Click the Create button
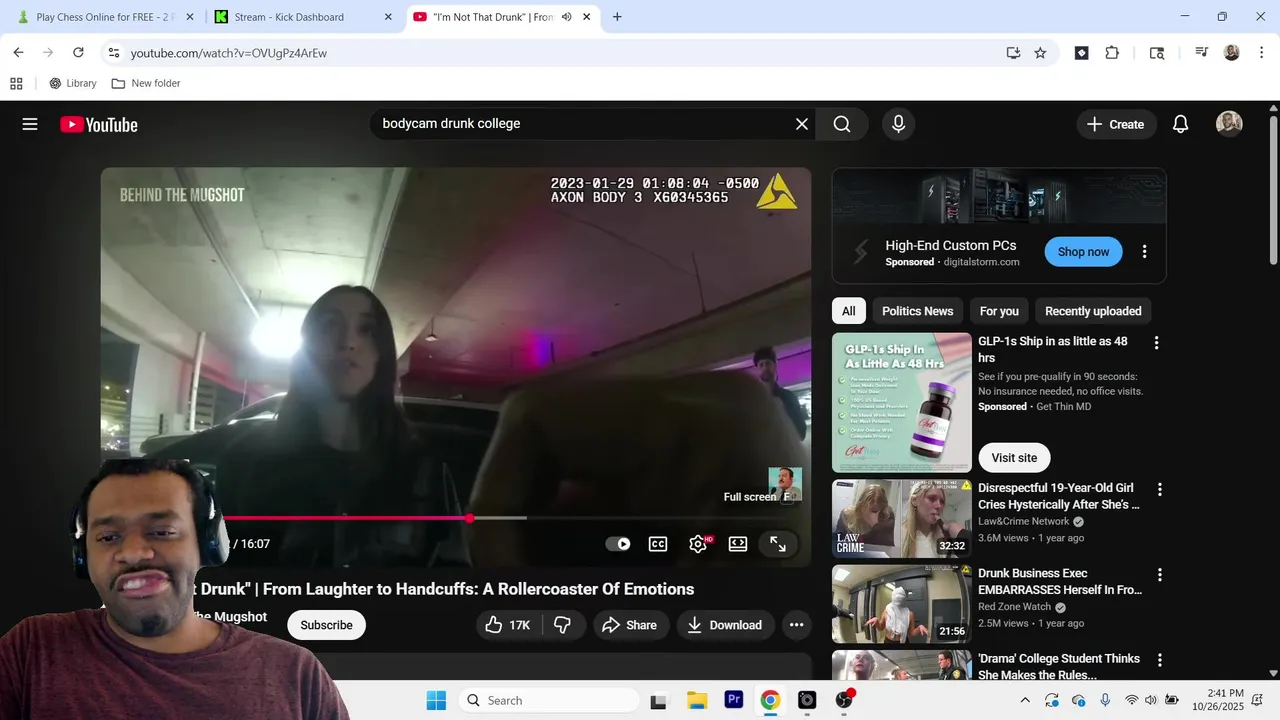Screen dimensions: 1280x720 (1116, 124)
